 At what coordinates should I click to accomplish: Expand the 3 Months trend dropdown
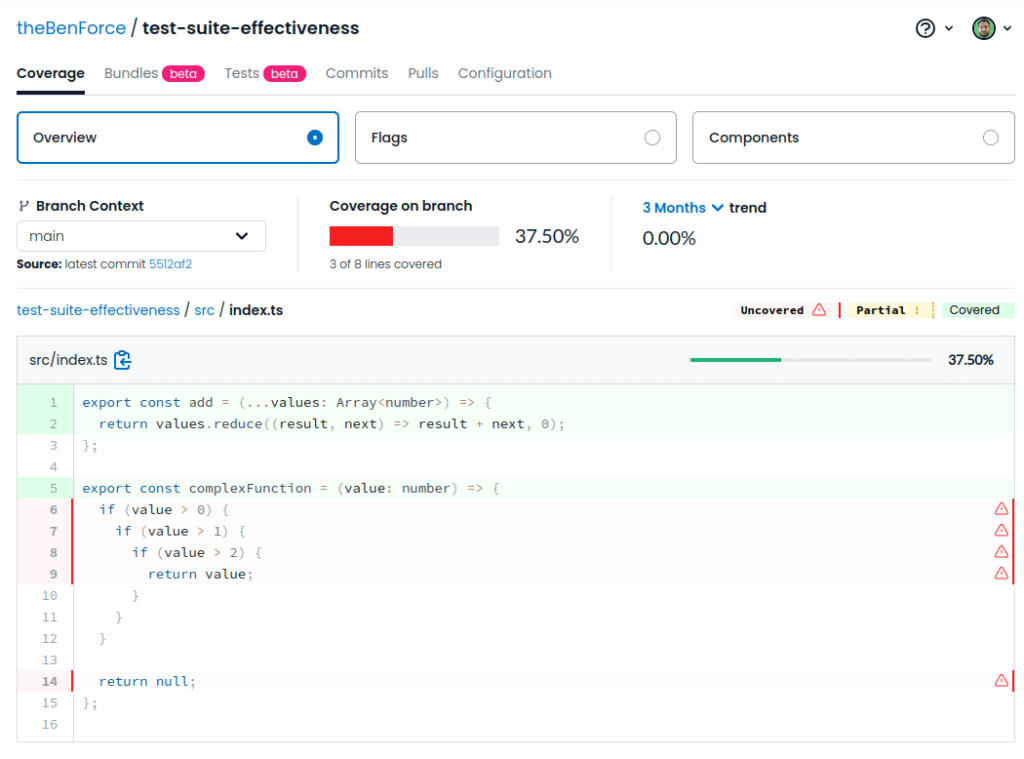click(682, 208)
